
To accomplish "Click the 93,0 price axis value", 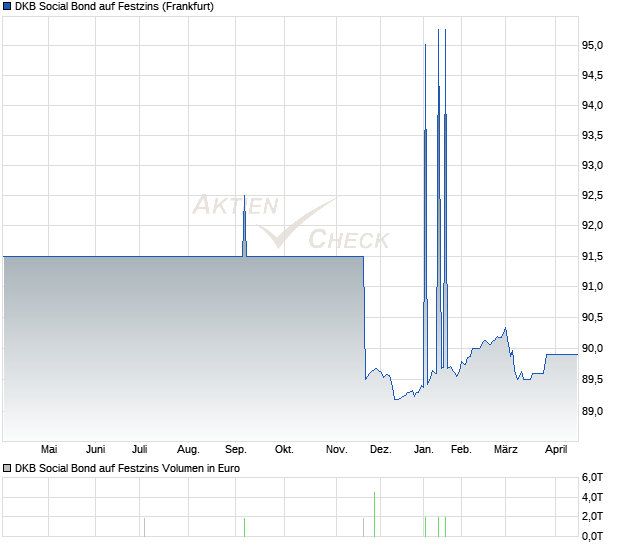I will coord(592,165).
